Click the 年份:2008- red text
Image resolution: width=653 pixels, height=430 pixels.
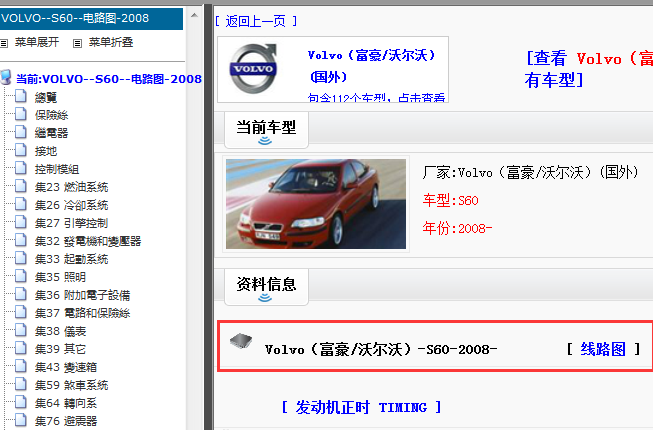coord(457,229)
